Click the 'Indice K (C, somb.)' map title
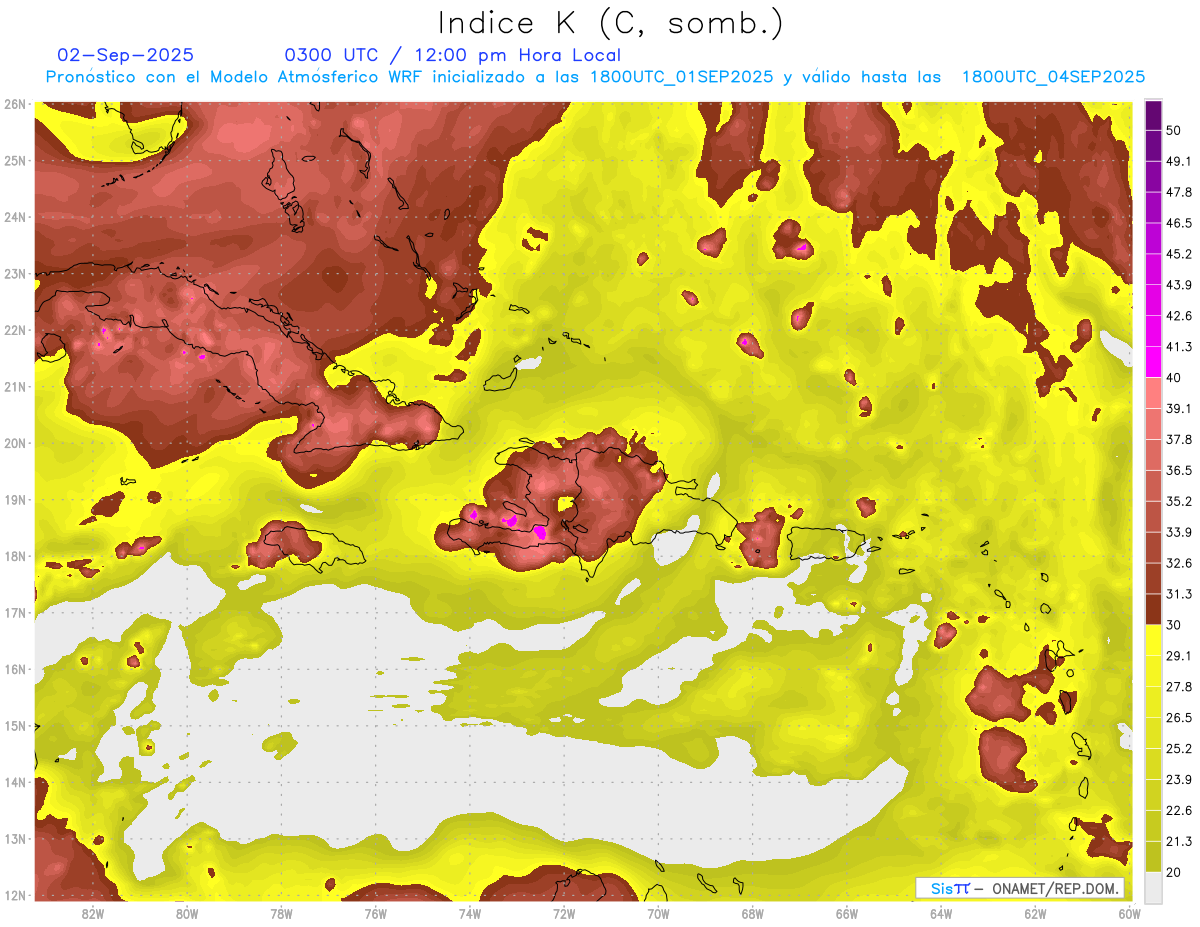1200x927 pixels. pyautogui.click(x=610, y=23)
